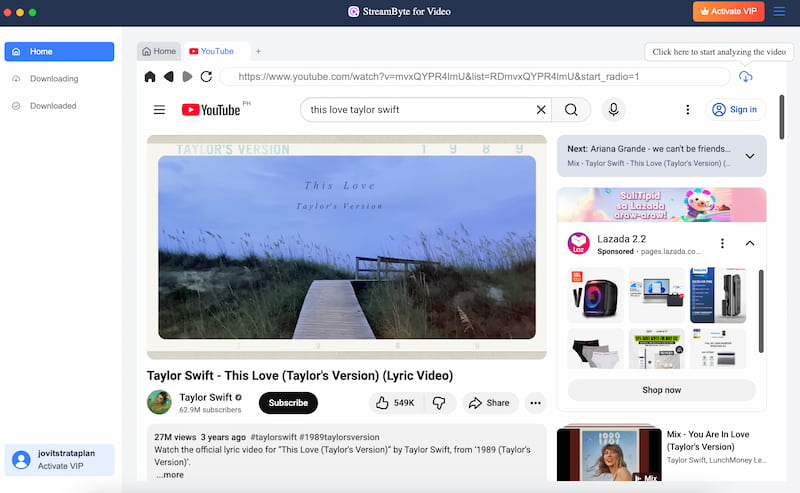The image size is (800, 493).
Task: Click the Lazada logo icon
Action: pos(578,243)
